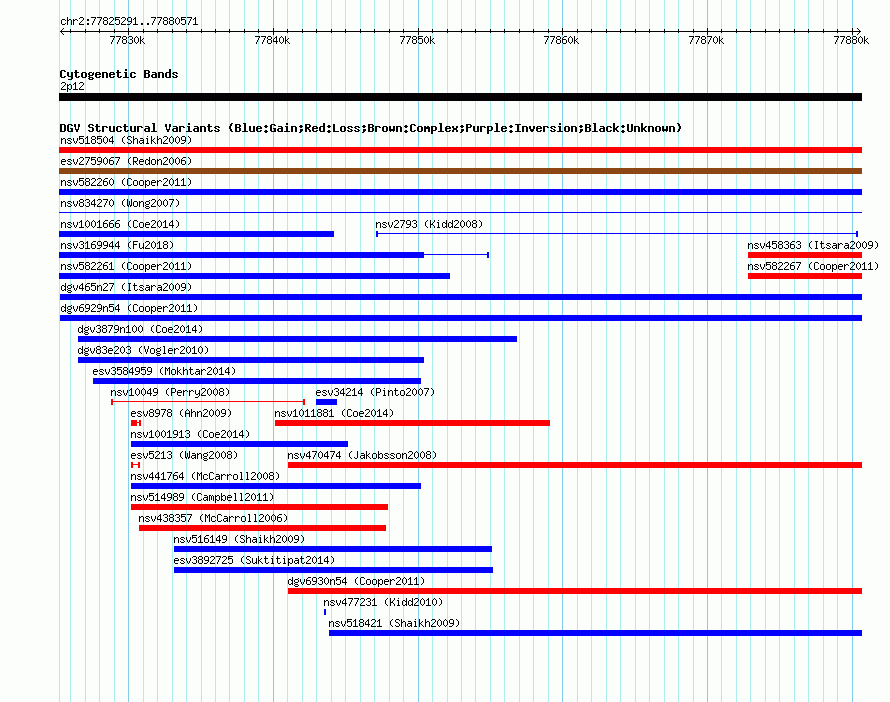Click the blue dgv3879n100 gain bar

point(297,339)
